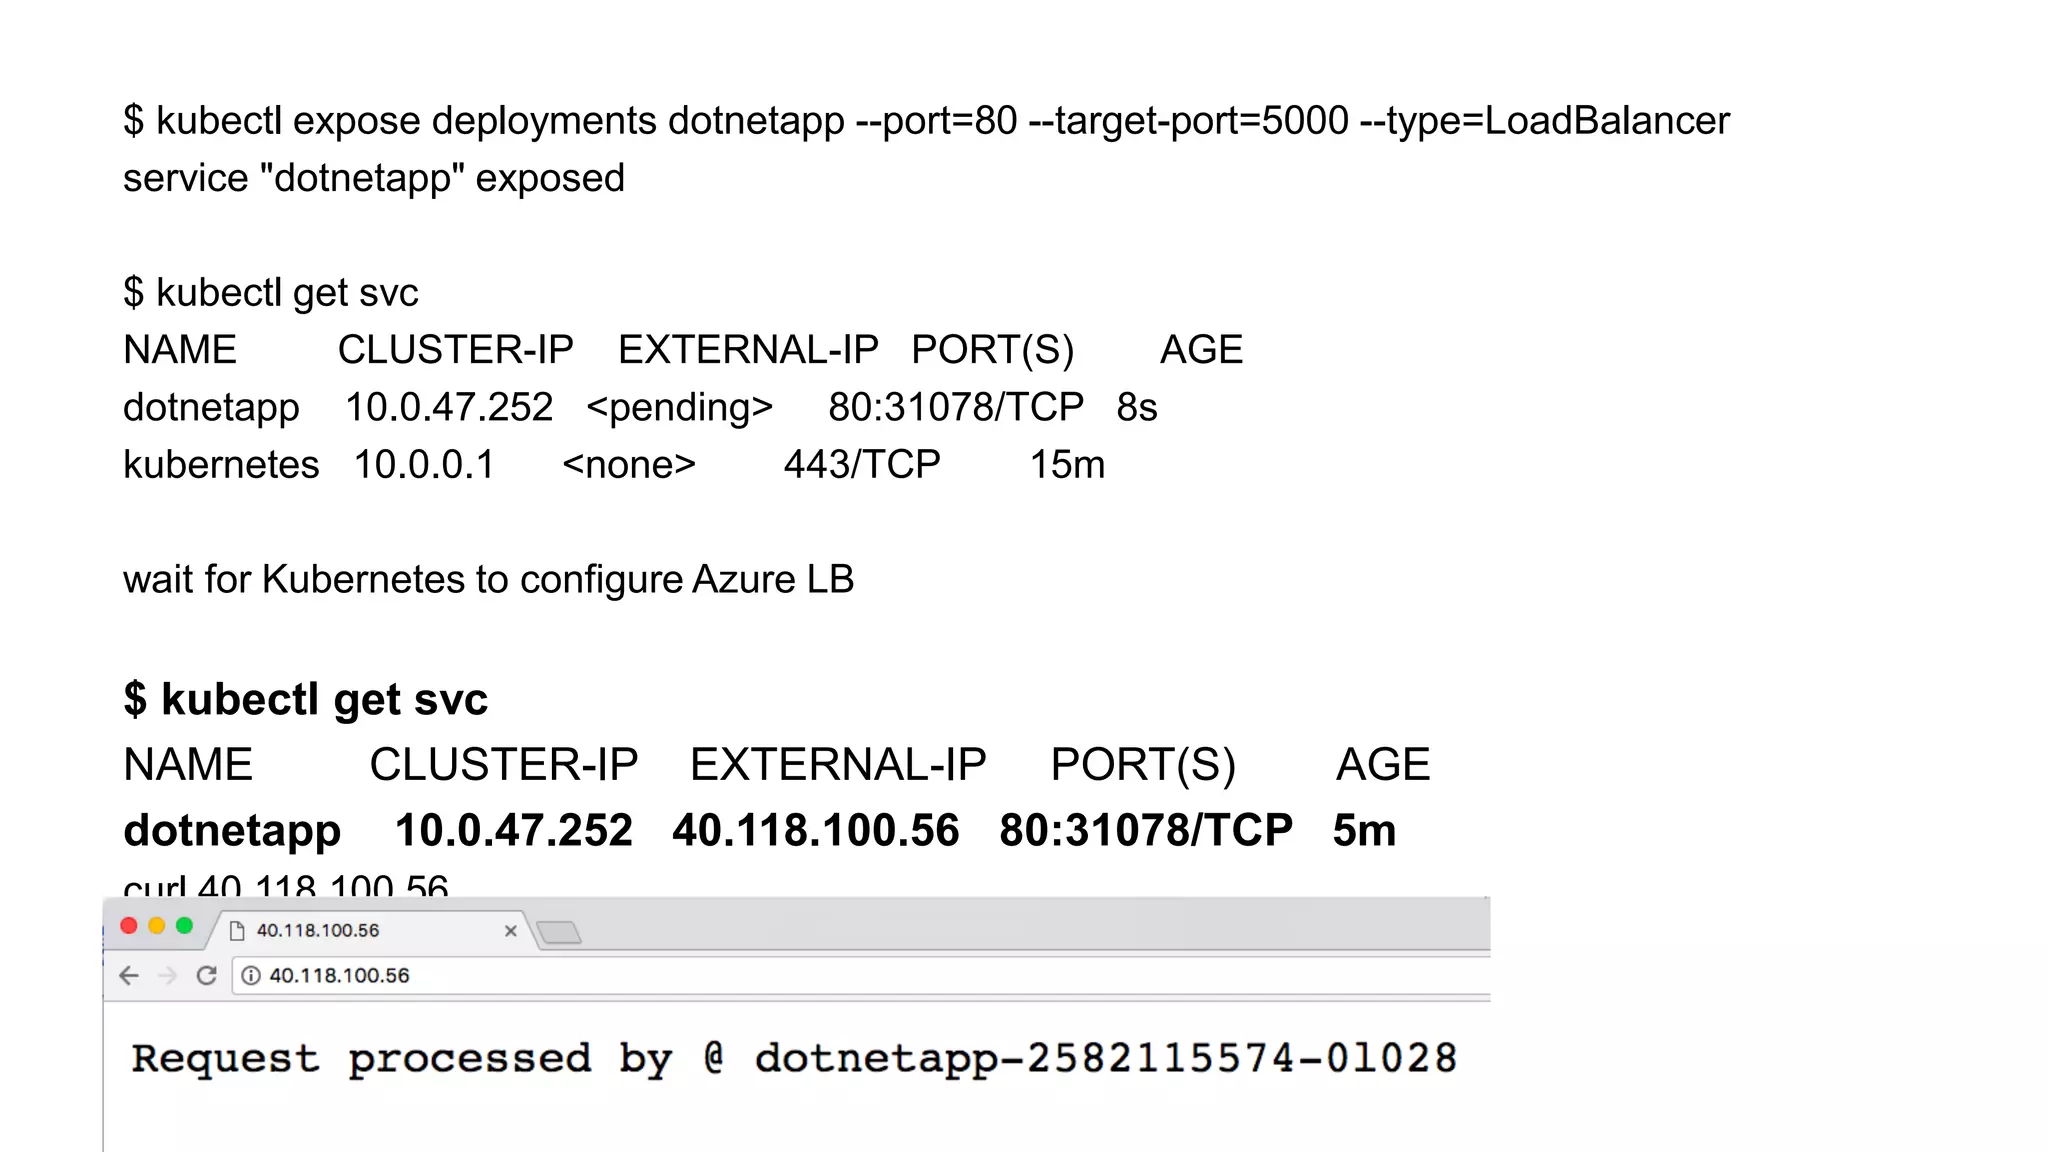
Task: Click the browser back arrow
Action: (129, 975)
